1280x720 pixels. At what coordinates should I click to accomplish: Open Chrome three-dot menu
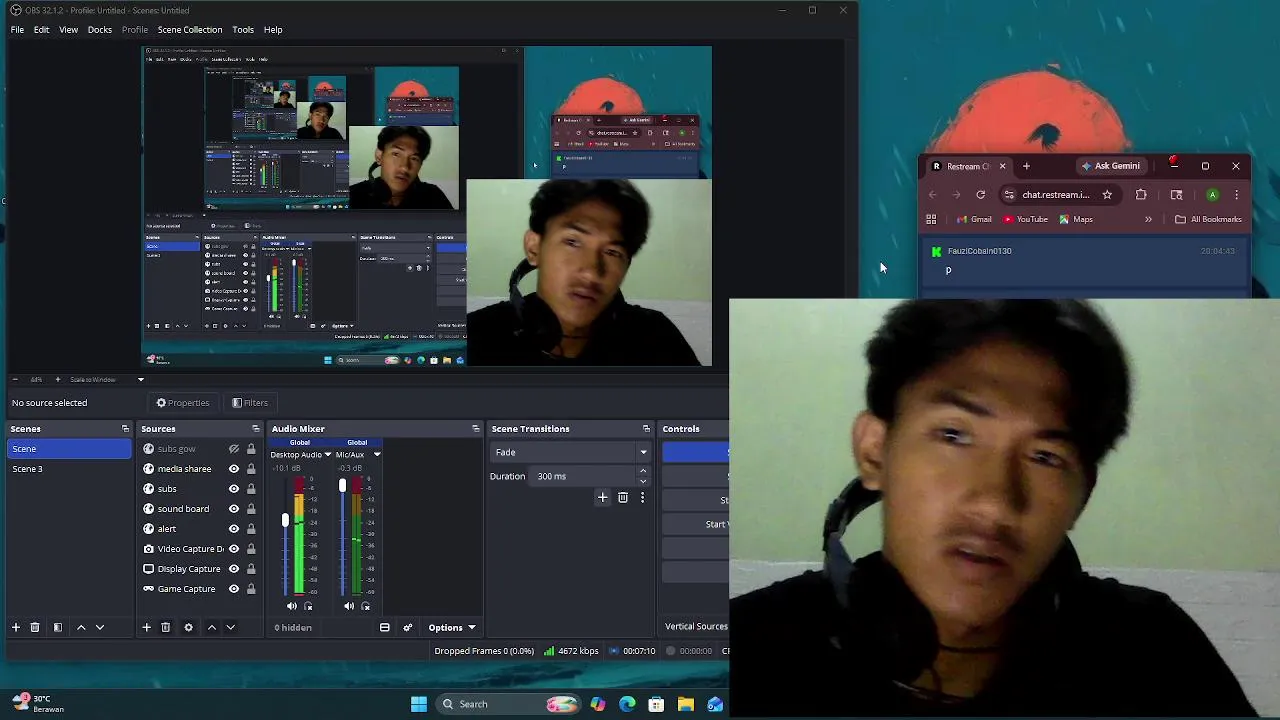click(x=1237, y=195)
